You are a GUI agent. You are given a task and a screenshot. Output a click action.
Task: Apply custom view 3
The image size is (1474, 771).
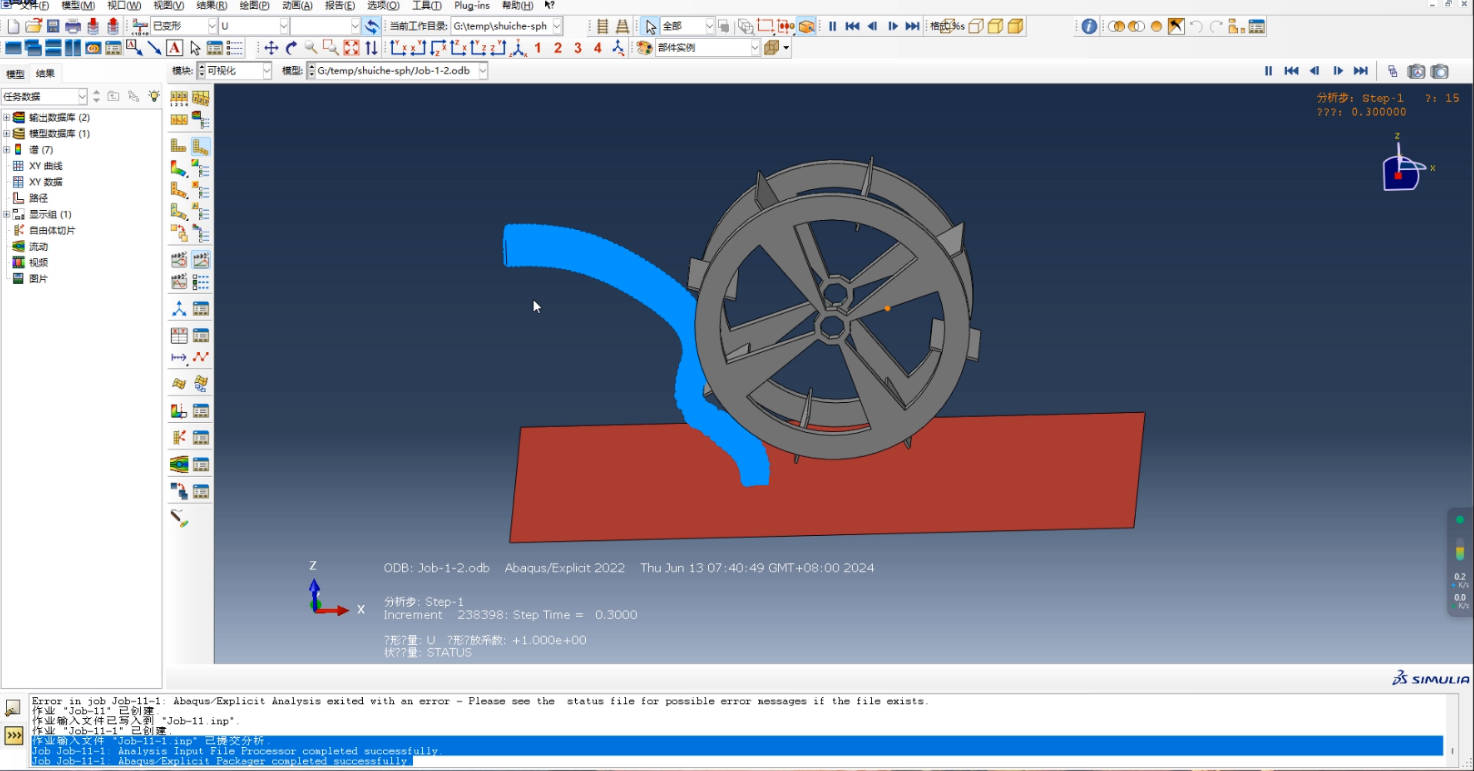578,47
